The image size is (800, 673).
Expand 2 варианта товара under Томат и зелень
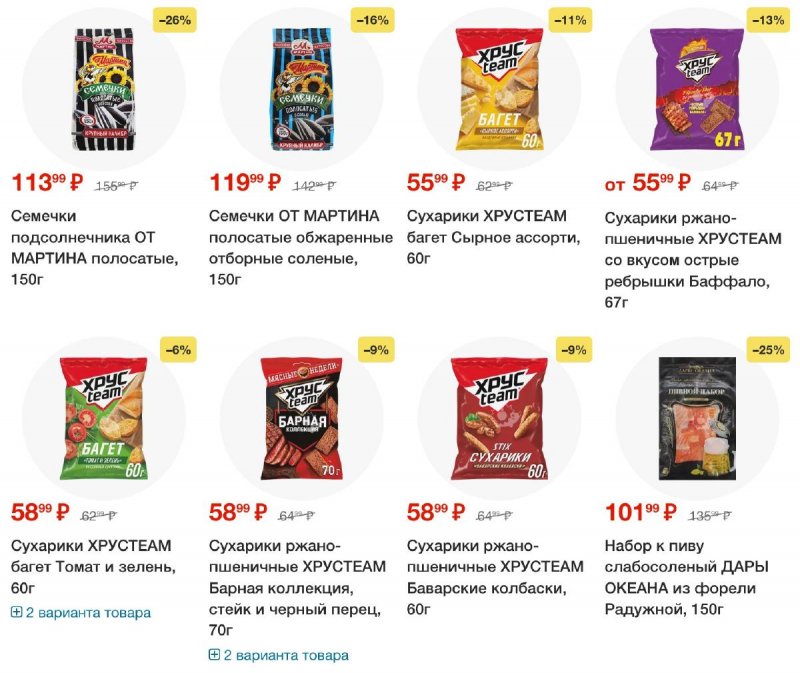pos(81,612)
